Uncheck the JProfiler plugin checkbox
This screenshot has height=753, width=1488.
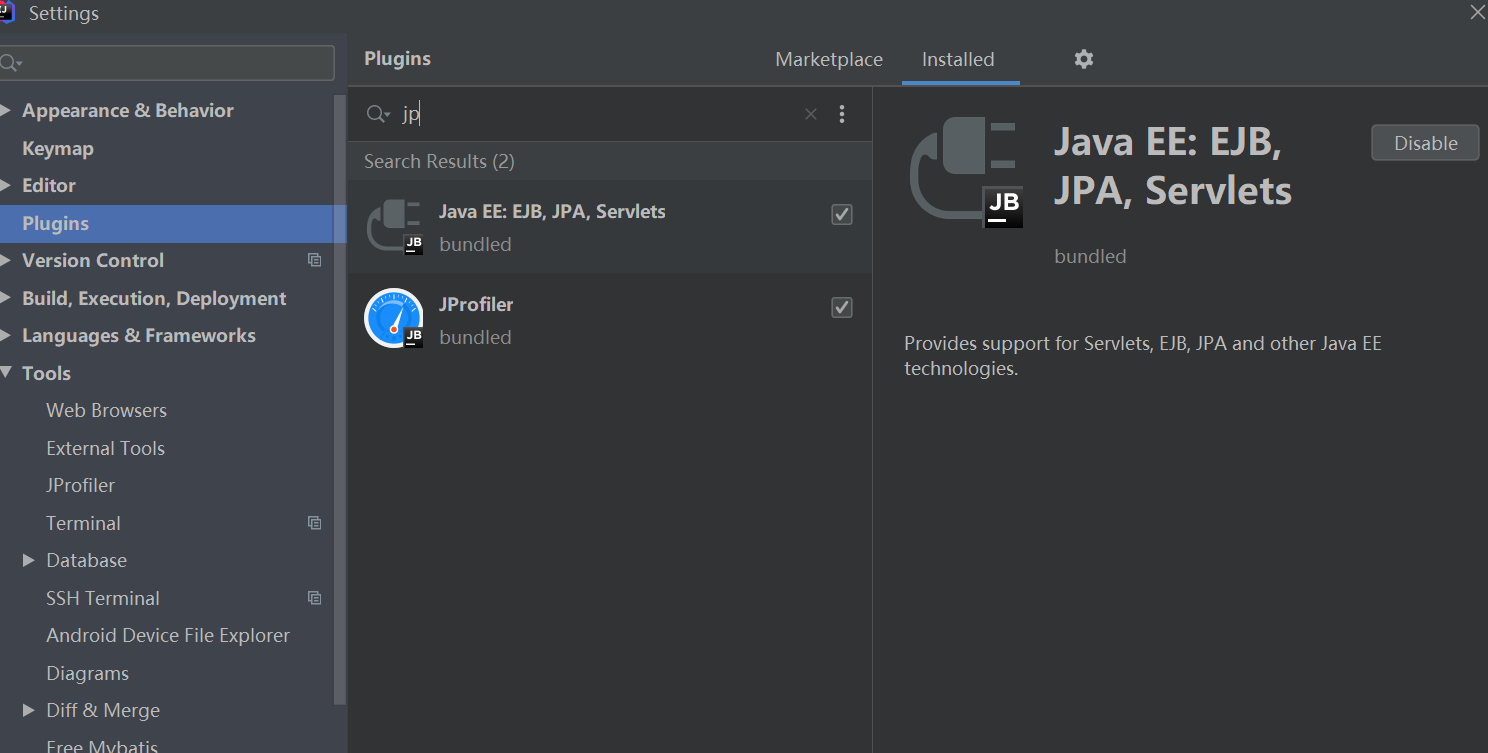[x=842, y=307]
